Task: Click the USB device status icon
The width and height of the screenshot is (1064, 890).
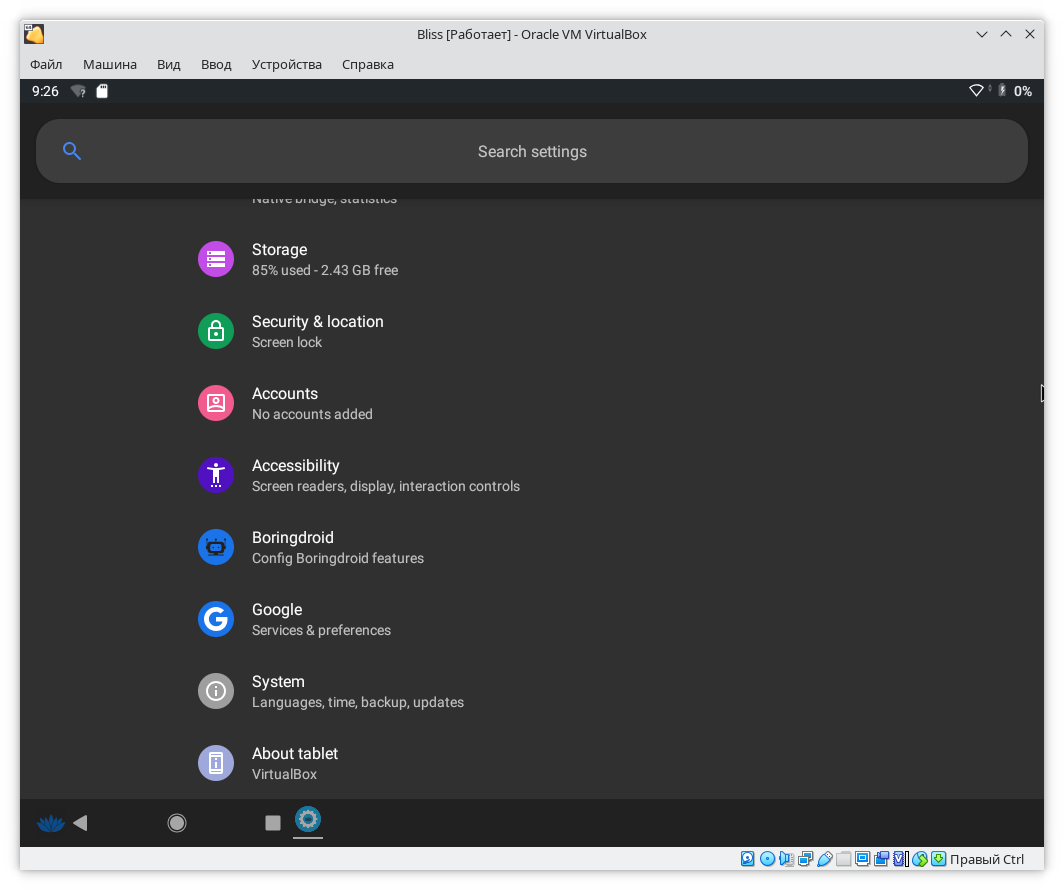Action: coord(825,859)
